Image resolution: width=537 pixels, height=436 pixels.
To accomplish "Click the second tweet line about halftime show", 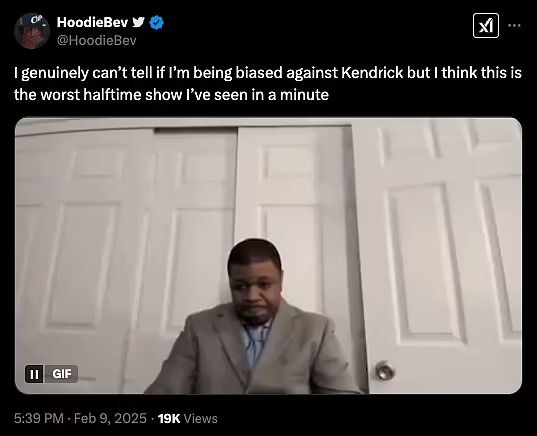I will tap(171, 95).
